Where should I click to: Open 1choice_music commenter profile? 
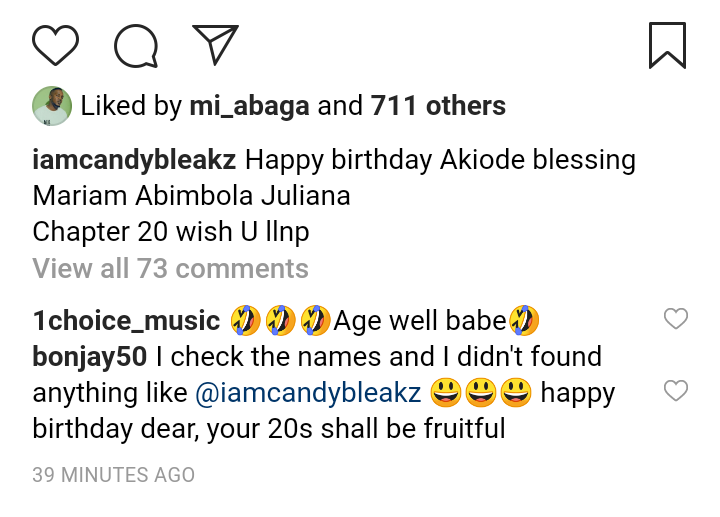click(126, 321)
